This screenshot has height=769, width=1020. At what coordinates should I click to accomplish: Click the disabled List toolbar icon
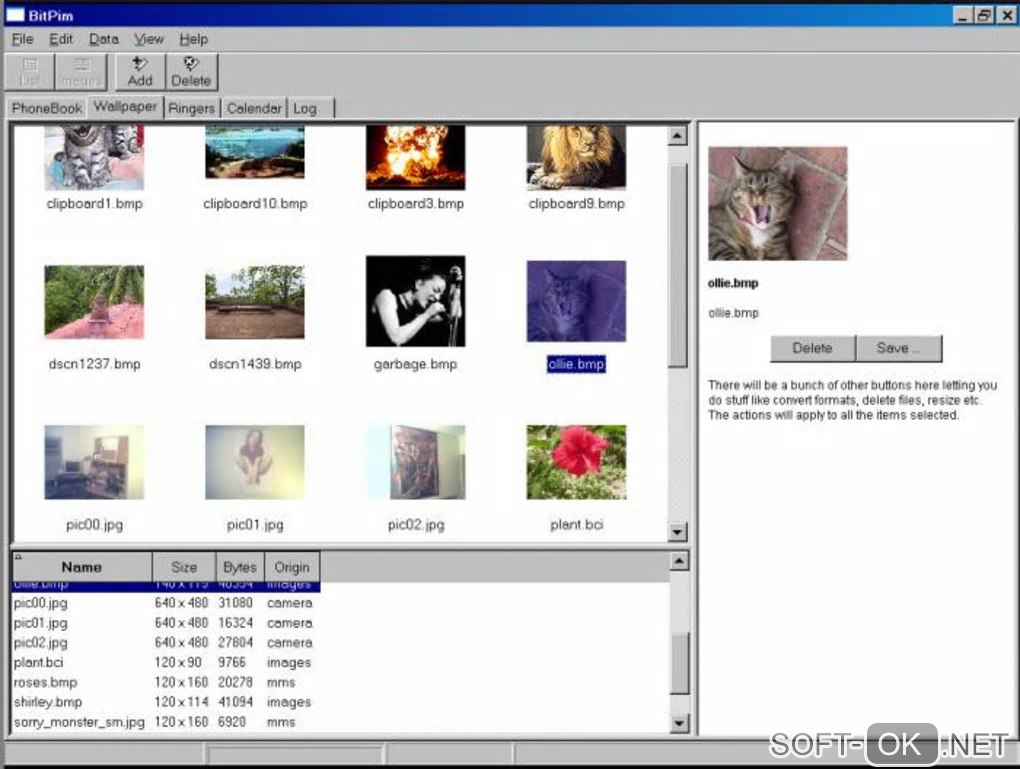coord(30,72)
